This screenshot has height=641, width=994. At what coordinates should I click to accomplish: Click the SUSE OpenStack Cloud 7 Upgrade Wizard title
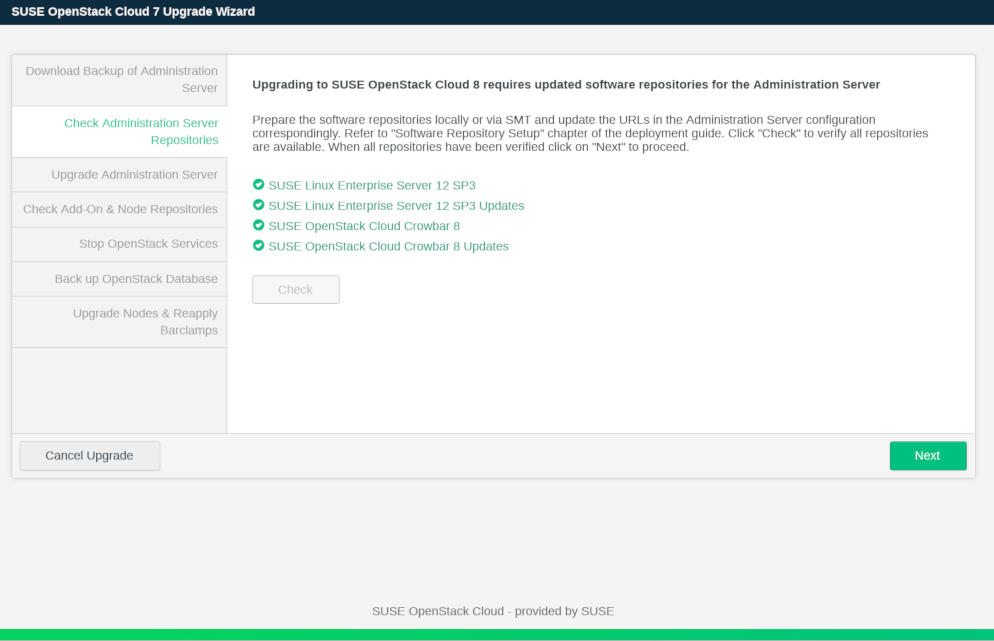tap(133, 11)
